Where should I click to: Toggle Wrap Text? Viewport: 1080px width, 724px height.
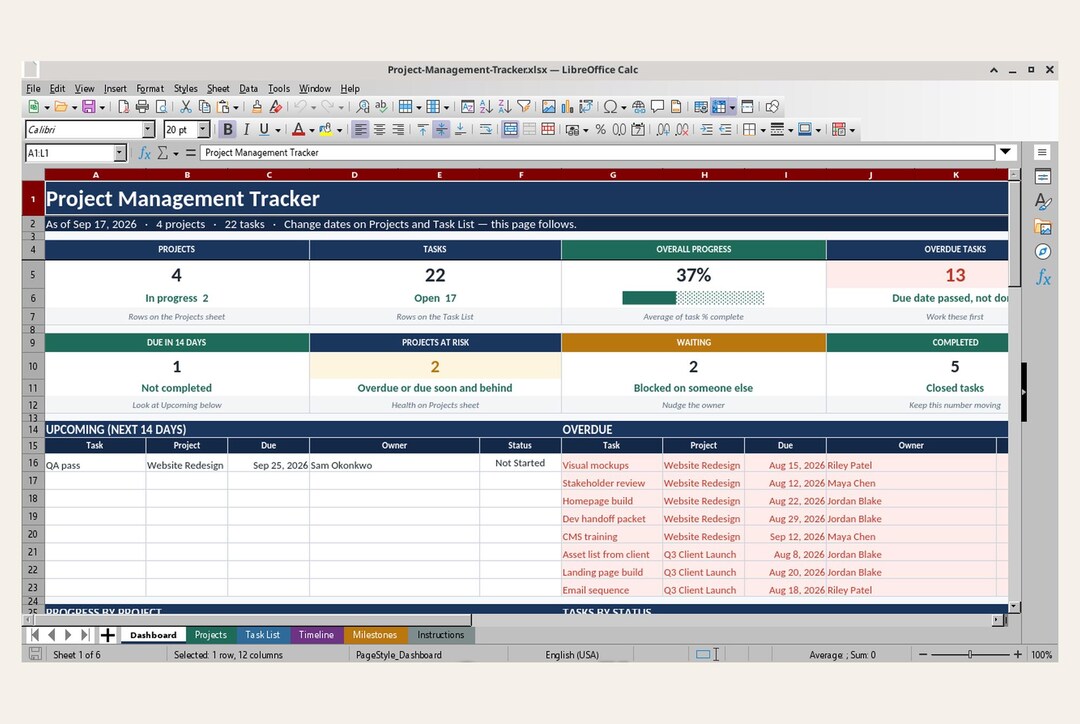click(x=486, y=130)
